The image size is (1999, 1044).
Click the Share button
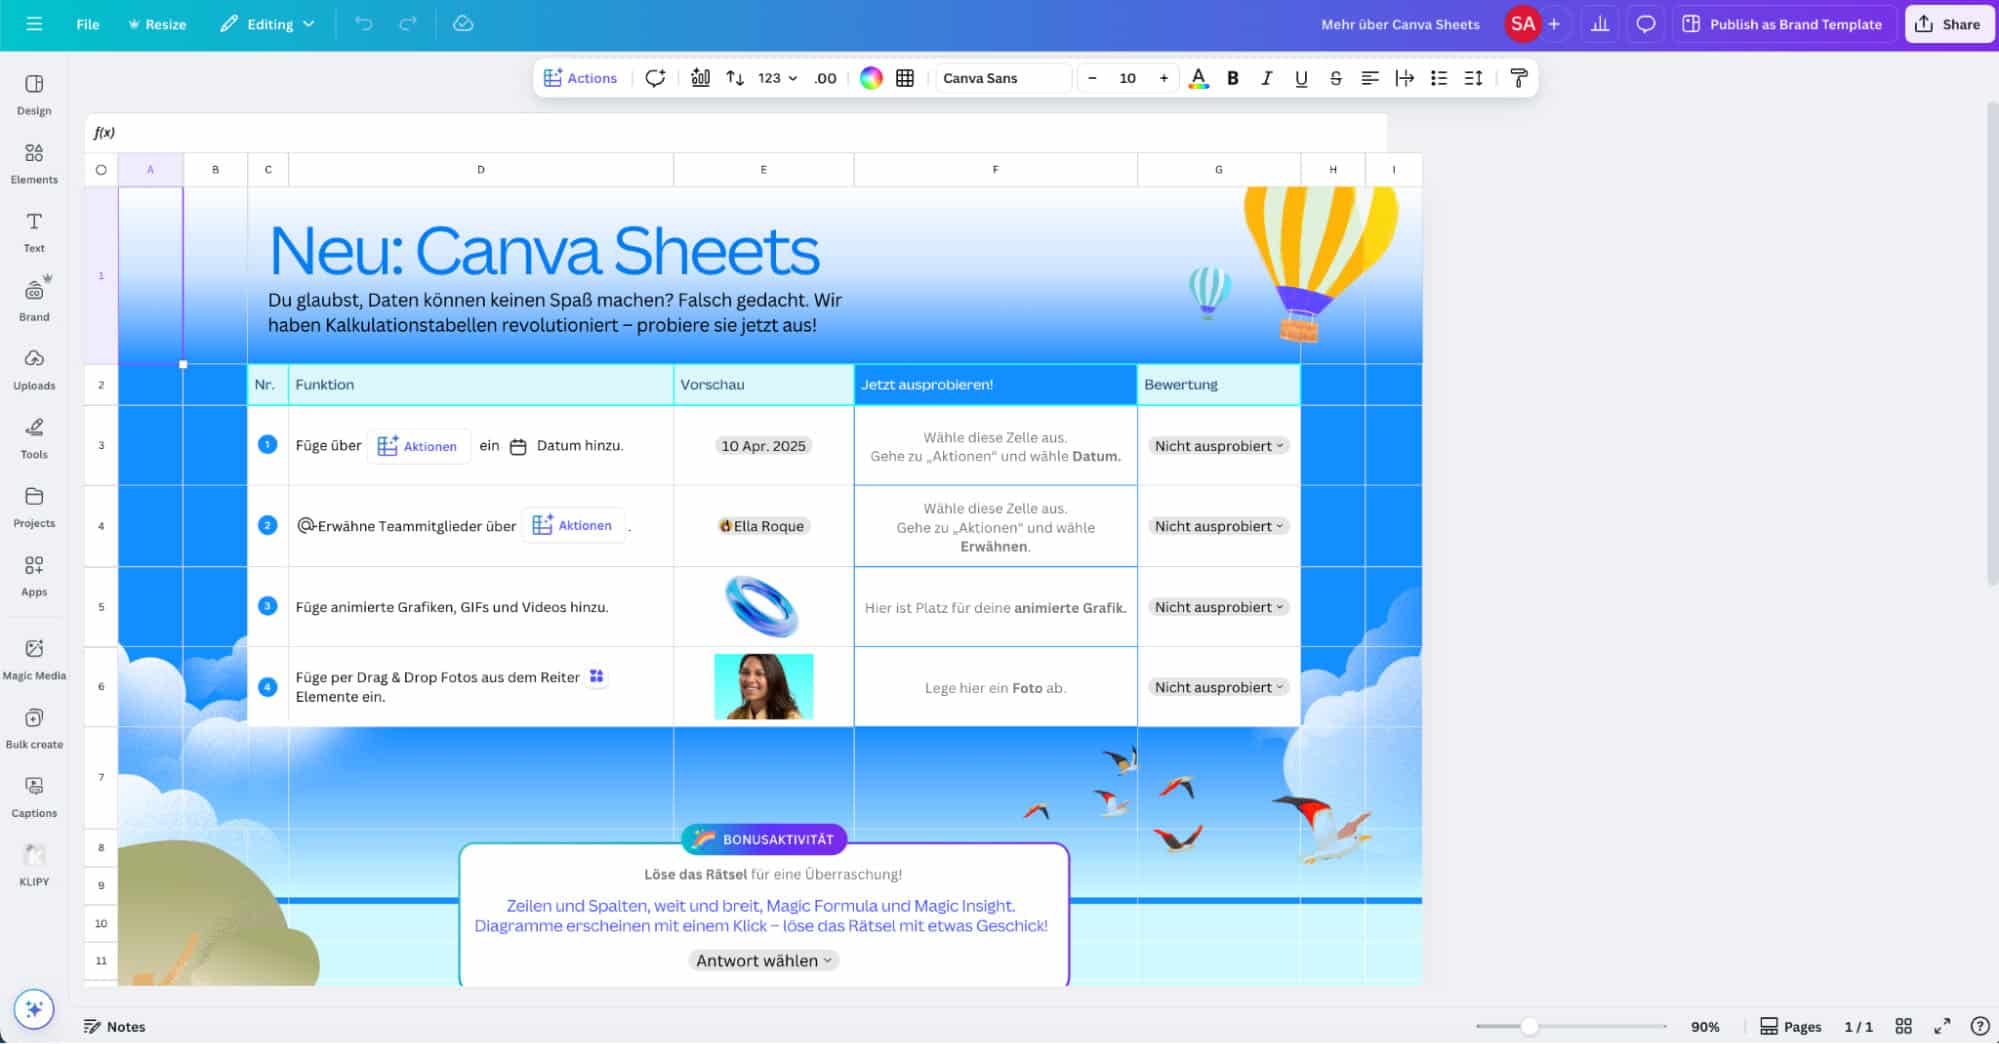coord(1949,24)
